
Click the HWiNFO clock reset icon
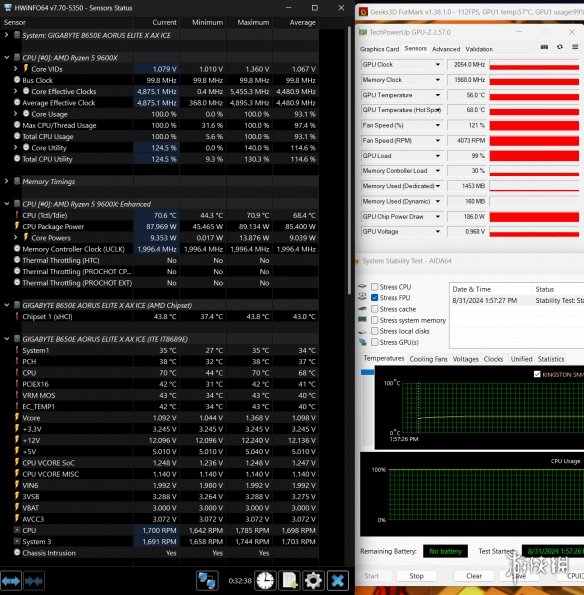pos(265,581)
